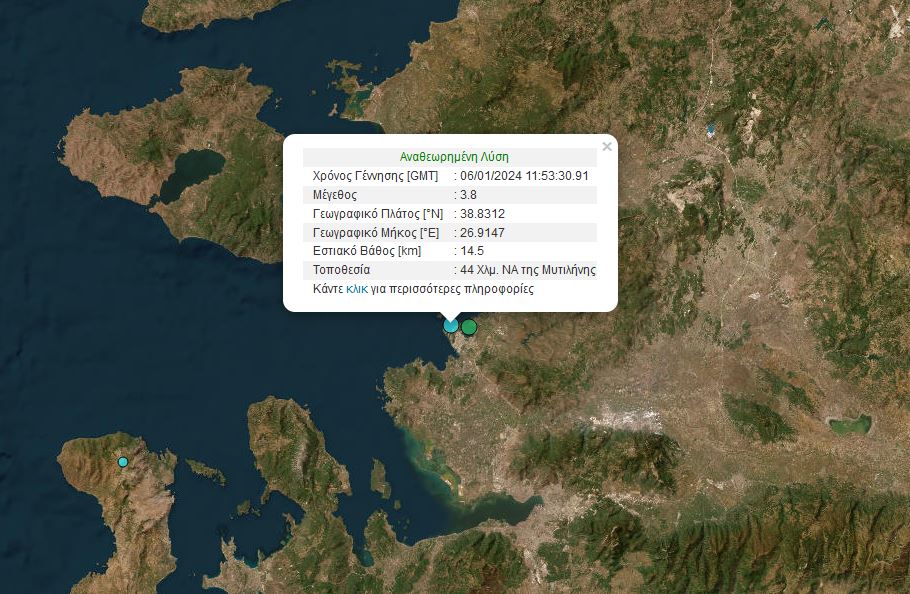Screen dimensions: 910x594
Task: Click the 'Μέγεθος' row label
Action: coord(335,195)
